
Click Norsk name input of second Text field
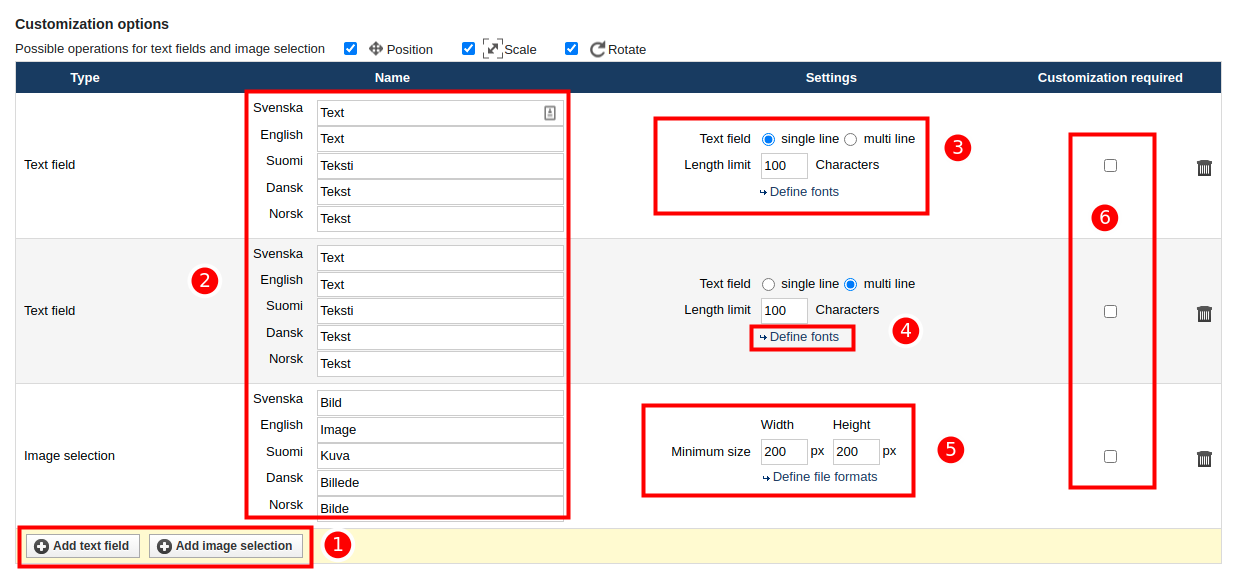[x=440, y=364]
